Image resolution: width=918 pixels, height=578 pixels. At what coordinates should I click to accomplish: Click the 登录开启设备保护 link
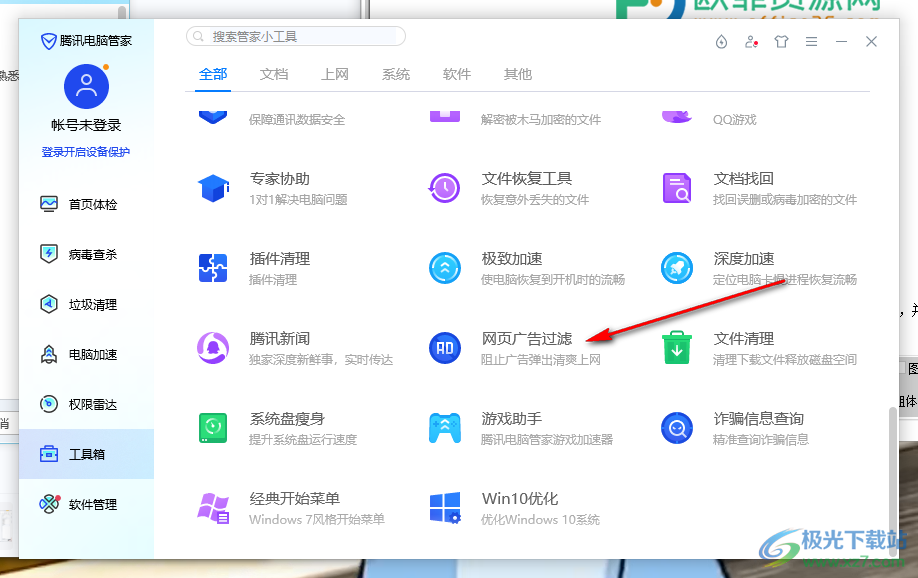86,152
